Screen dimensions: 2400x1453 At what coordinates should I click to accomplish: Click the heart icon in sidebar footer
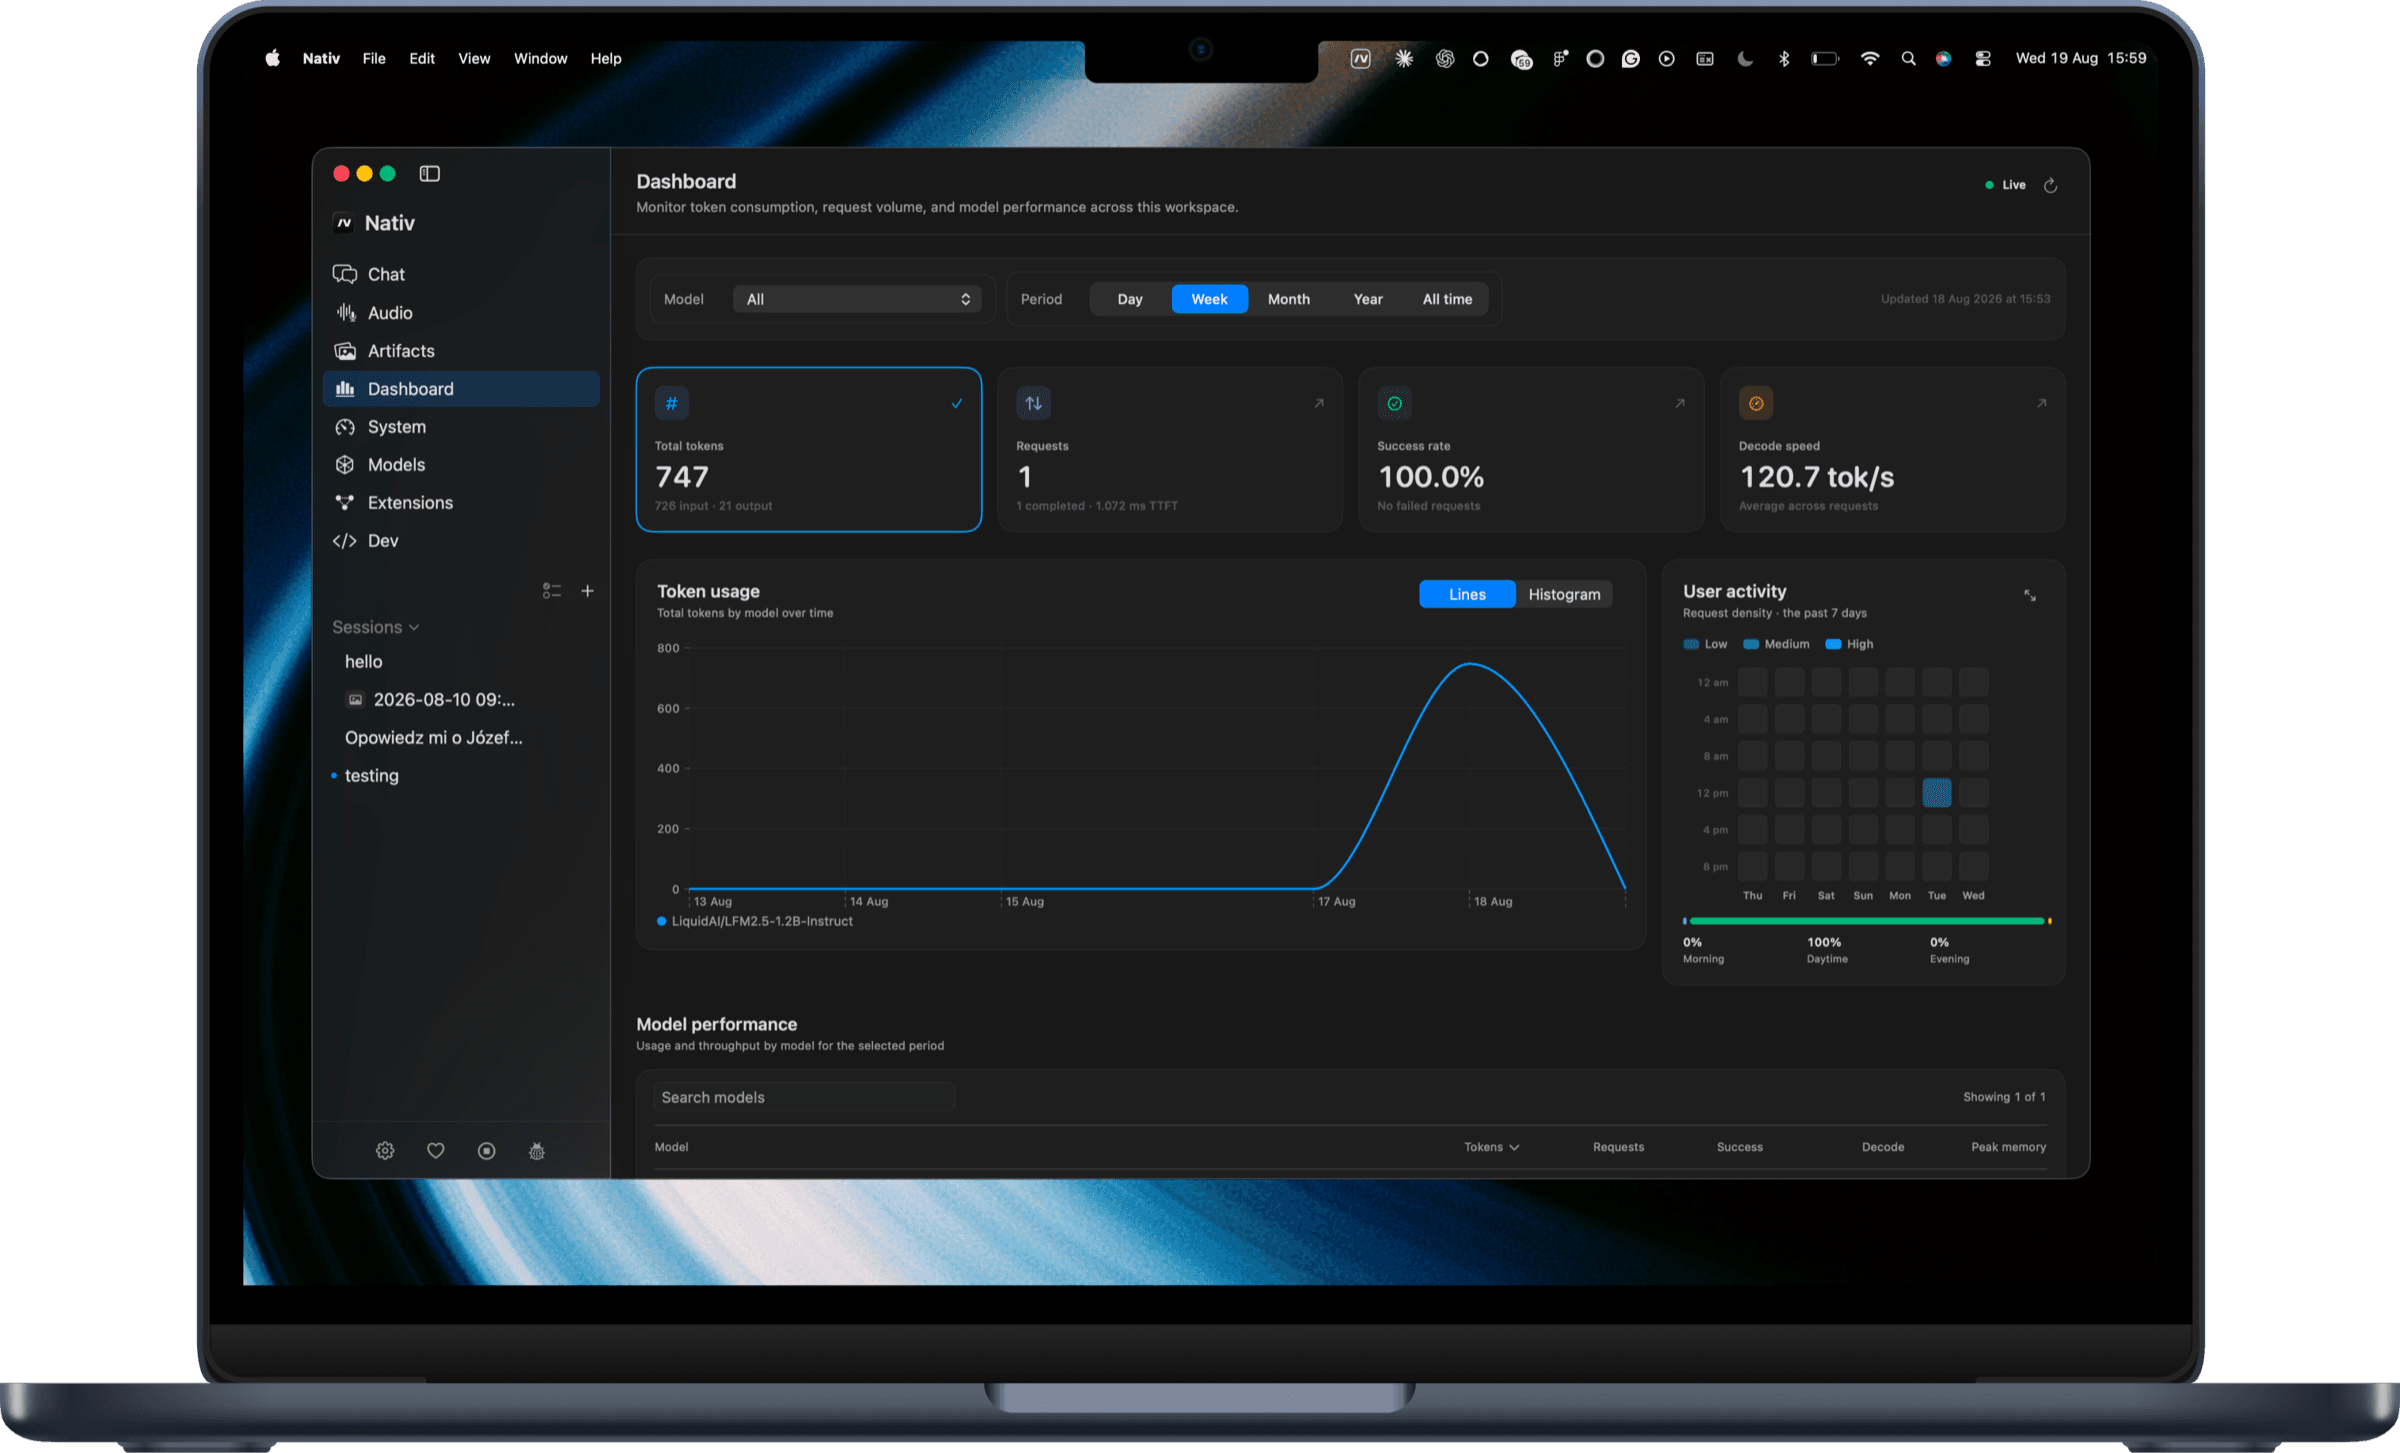point(436,1151)
